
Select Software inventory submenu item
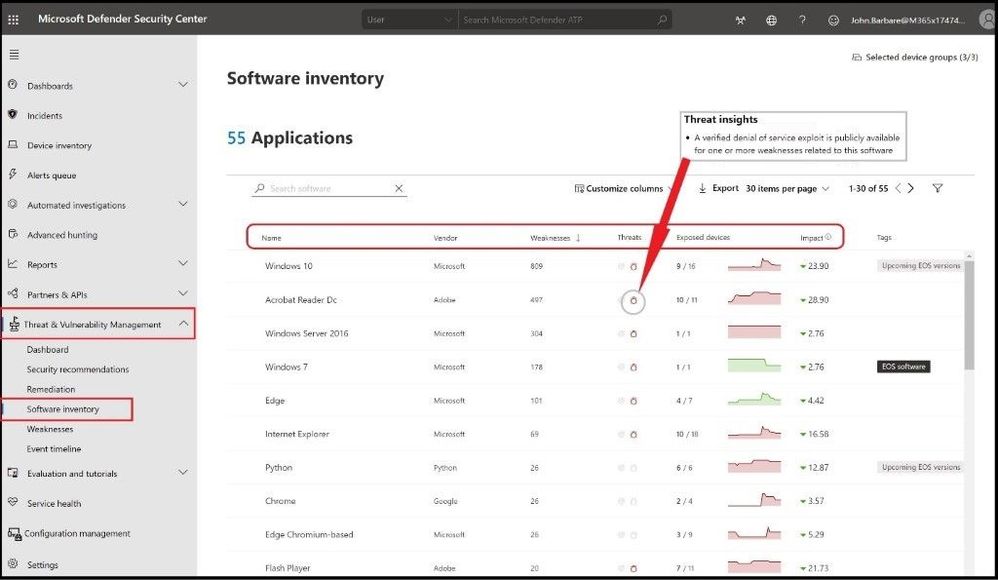coord(63,409)
